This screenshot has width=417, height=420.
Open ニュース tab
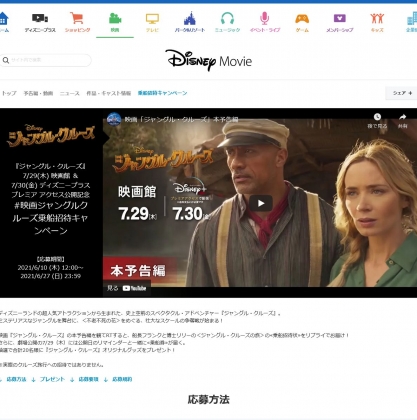[70, 93]
